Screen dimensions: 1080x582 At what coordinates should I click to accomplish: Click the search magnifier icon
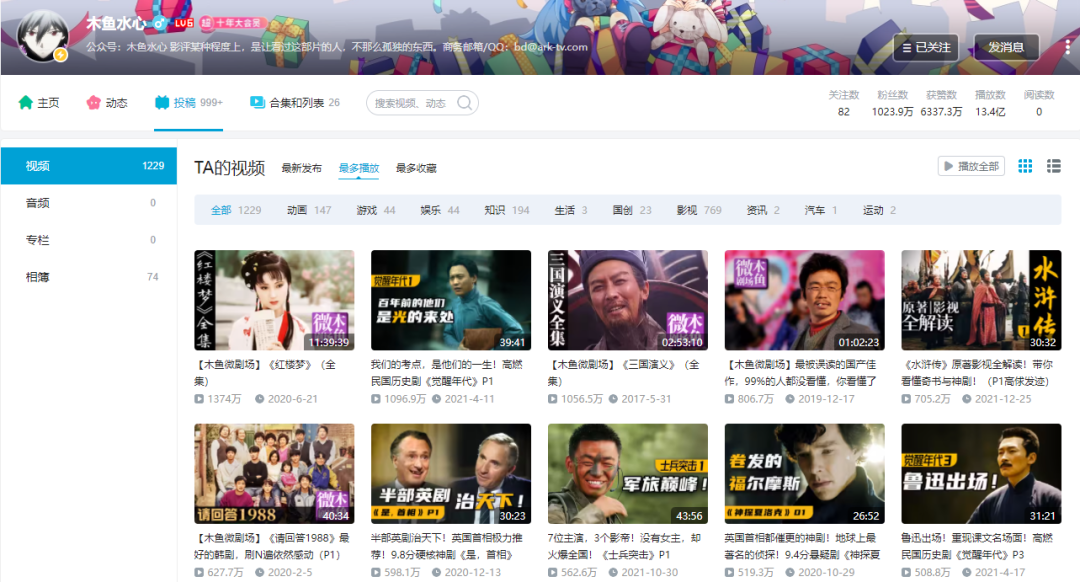[x=465, y=103]
